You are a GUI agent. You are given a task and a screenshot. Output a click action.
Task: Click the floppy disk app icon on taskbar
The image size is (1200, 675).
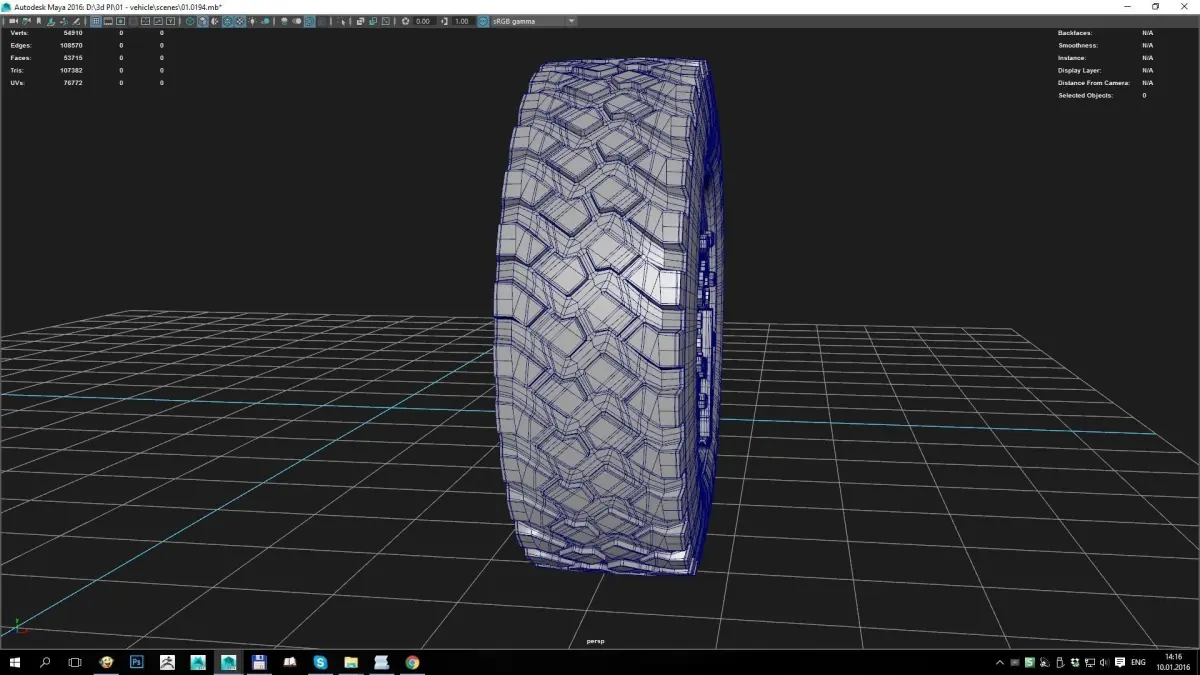coord(259,662)
